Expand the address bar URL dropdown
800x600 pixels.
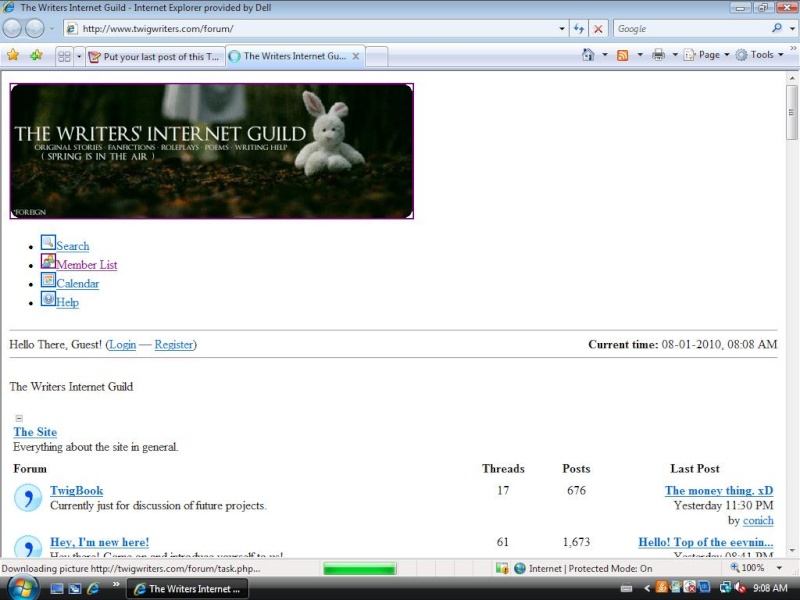[562, 29]
